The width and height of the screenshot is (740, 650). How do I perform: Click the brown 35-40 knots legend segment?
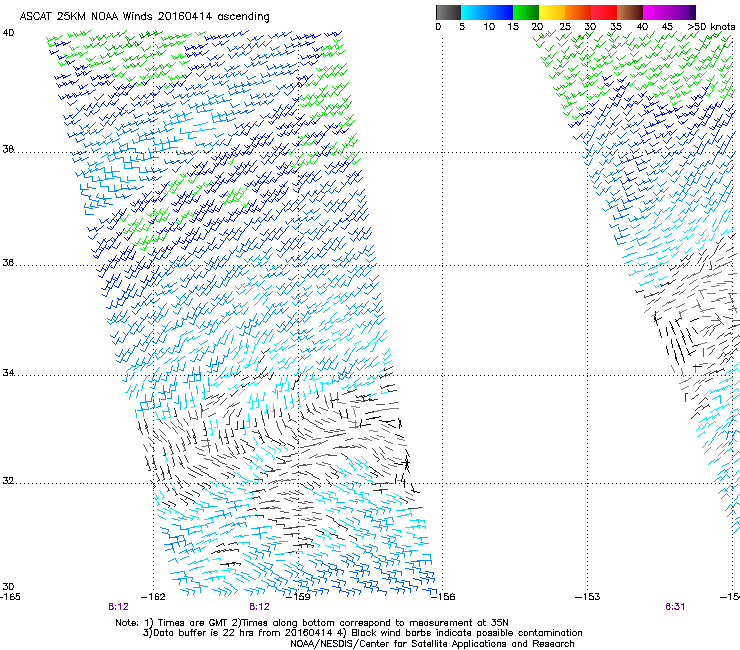click(630, 12)
